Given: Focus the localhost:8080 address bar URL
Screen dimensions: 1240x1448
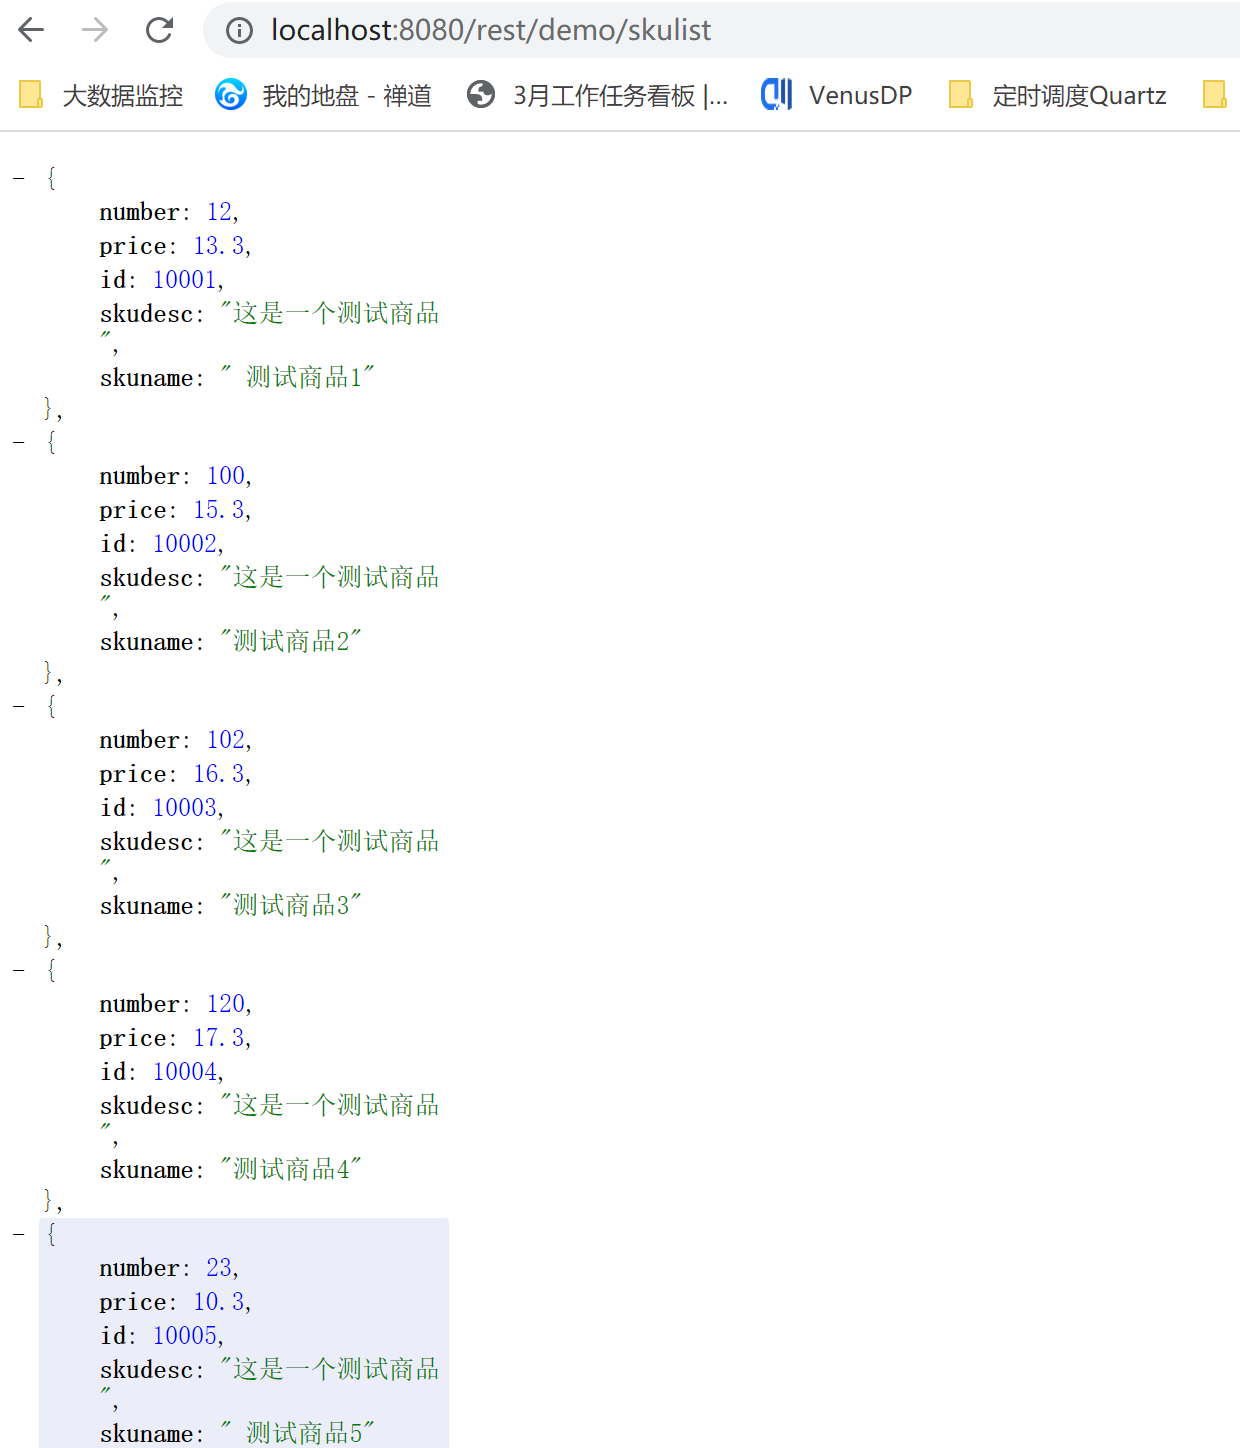Looking at the screenshot, I should pyautogui.click(x=491, y=30).
